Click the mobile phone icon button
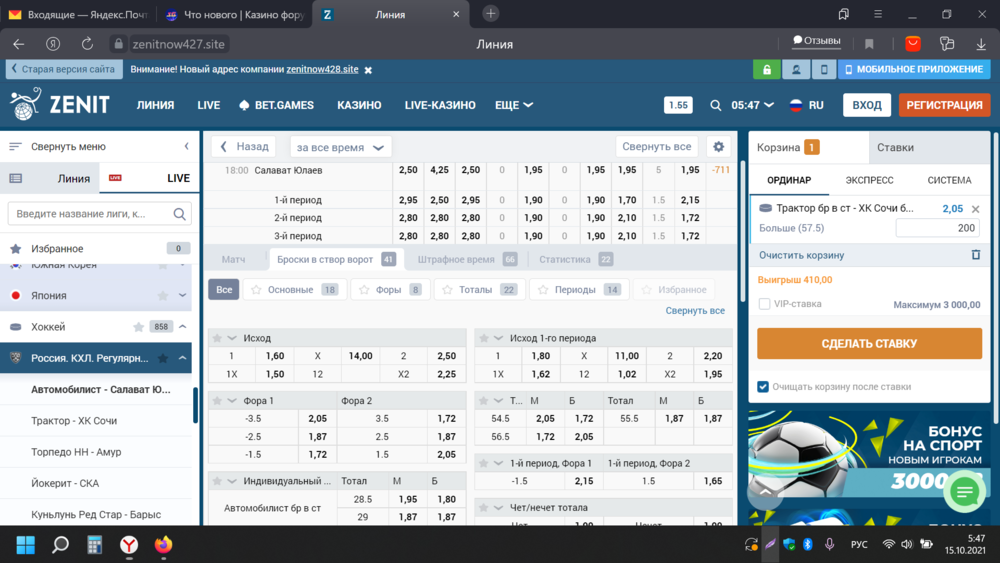This screenshot has height=563, width=1000. click(x=824, y=69)
